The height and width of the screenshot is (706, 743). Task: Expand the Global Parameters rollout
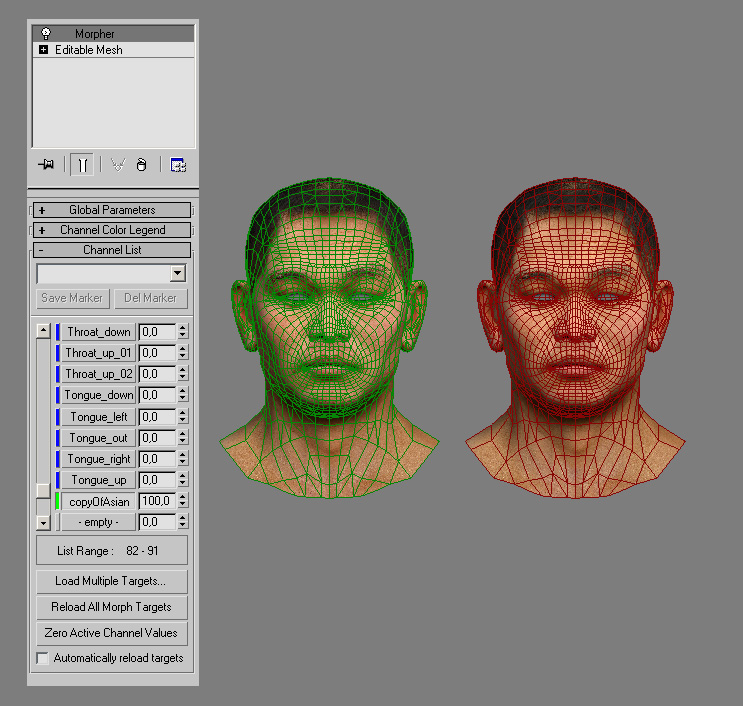[112, 210]
